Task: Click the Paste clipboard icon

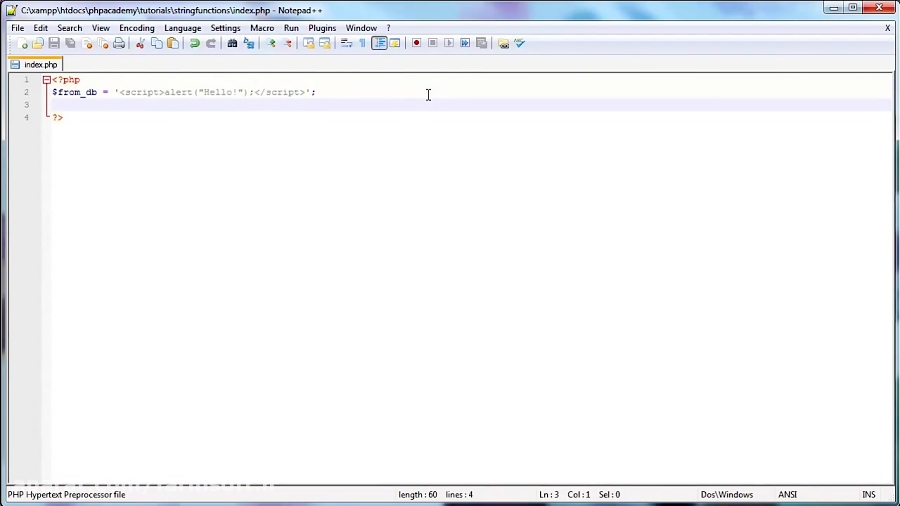Action: click(x=173, y=44)
